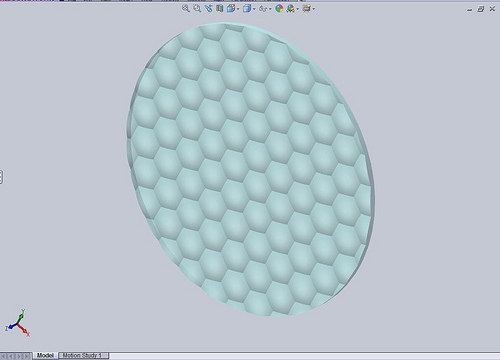500x360 pixels.
Task: Click the Display Style box icon
Action: pos(247,8)
